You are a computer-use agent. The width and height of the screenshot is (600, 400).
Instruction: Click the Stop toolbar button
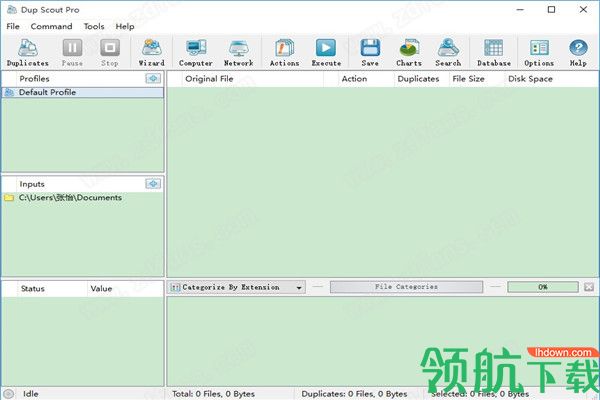pyautogui.click(x=110, y=53)
